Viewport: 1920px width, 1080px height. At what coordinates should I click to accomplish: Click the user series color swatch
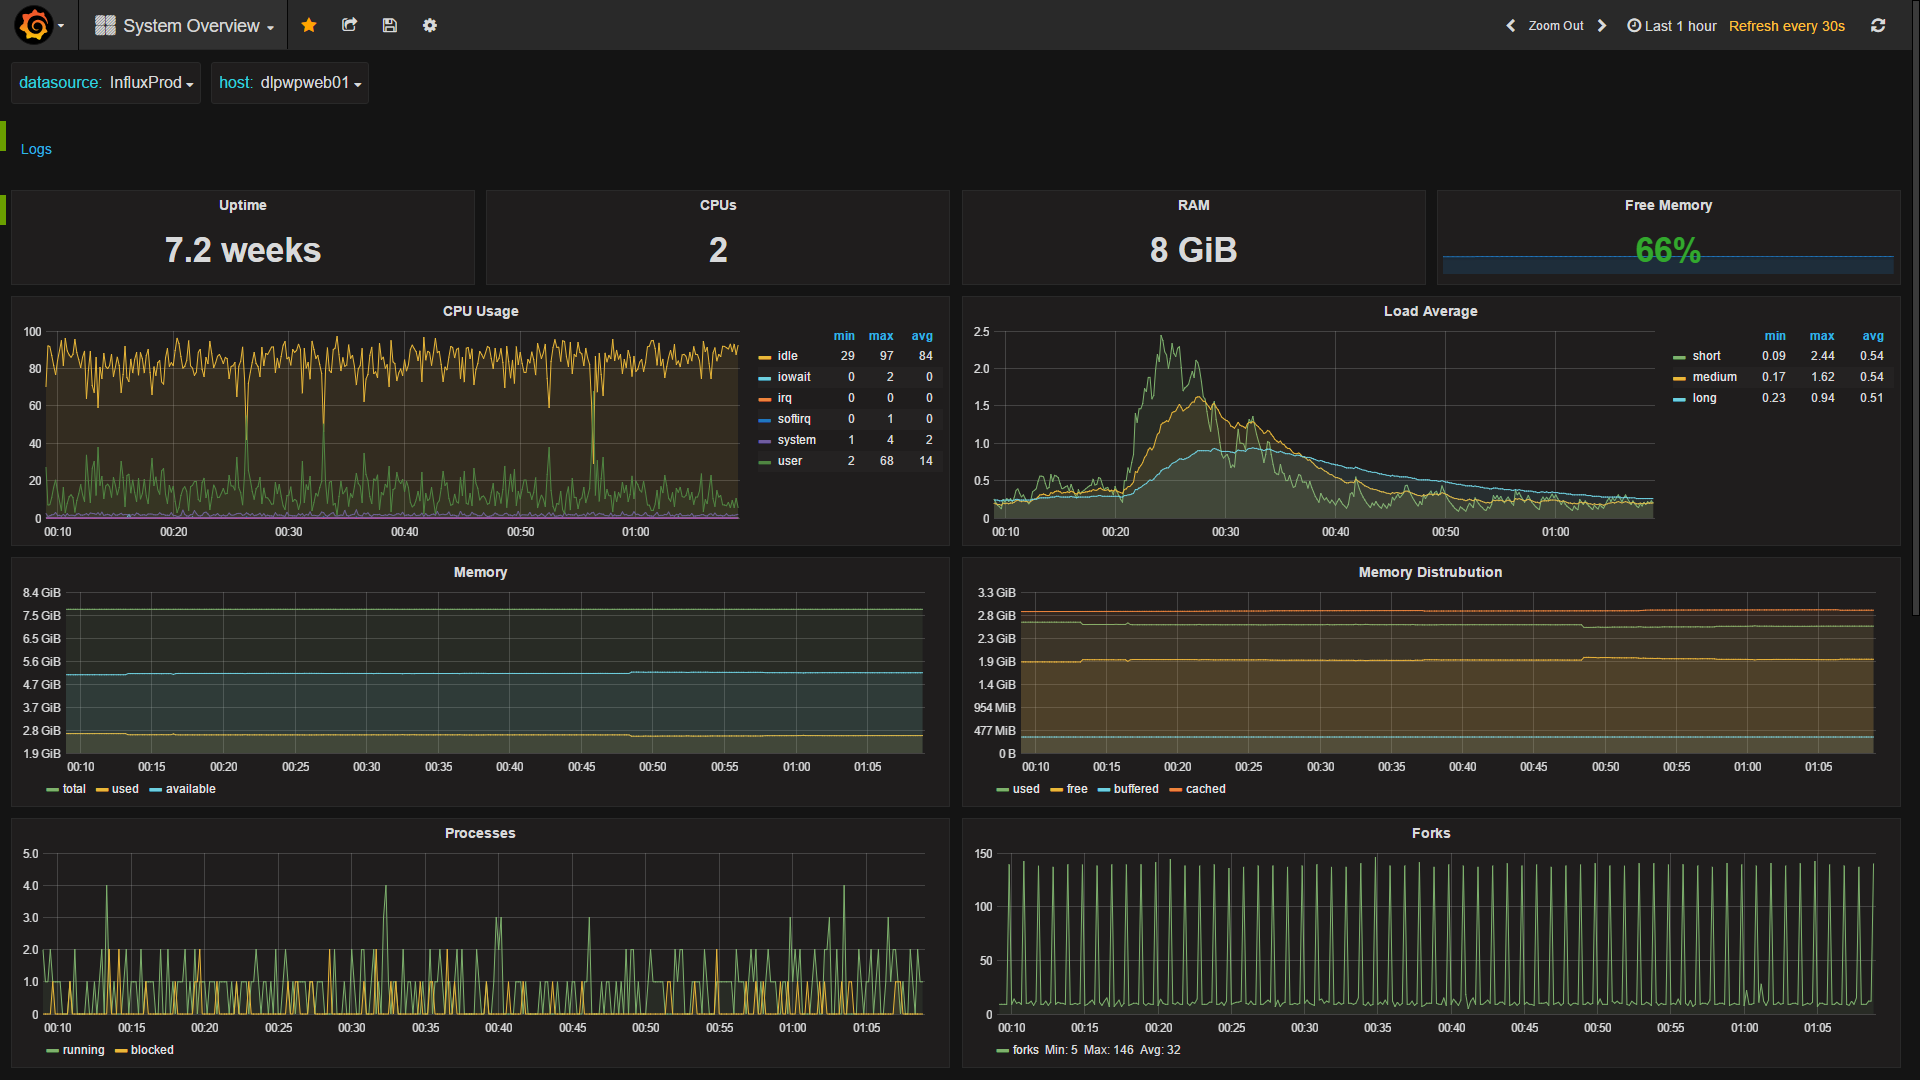(x=765, y=462)
